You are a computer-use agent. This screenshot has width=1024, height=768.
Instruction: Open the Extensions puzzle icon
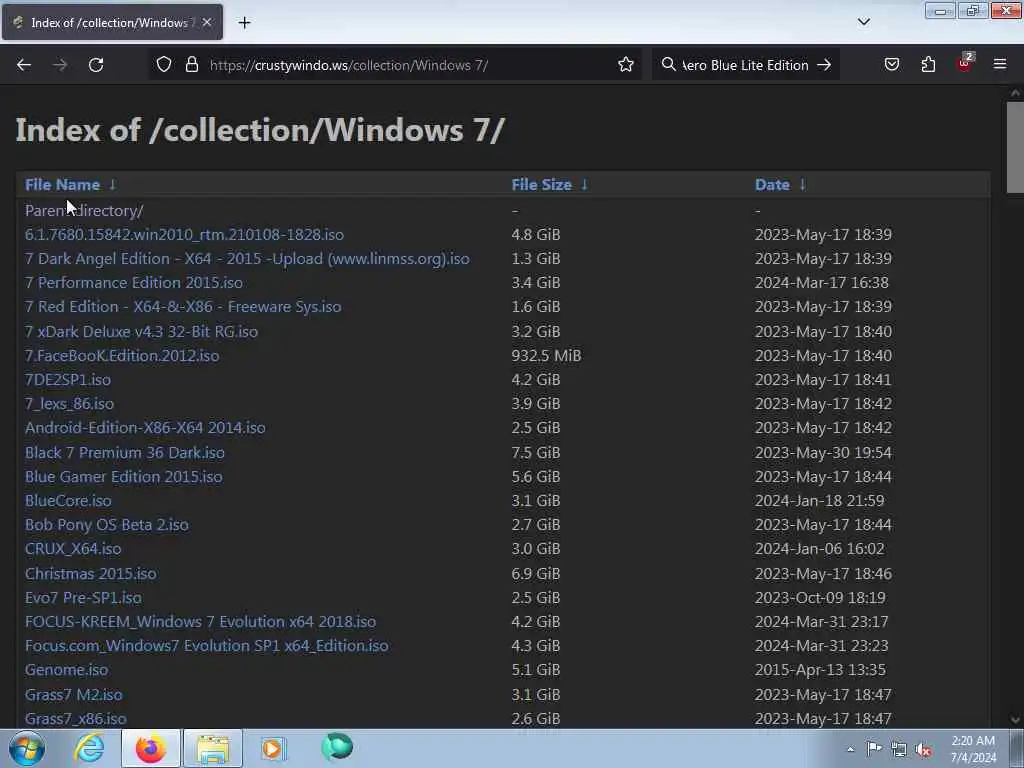[x=928, y=65]
